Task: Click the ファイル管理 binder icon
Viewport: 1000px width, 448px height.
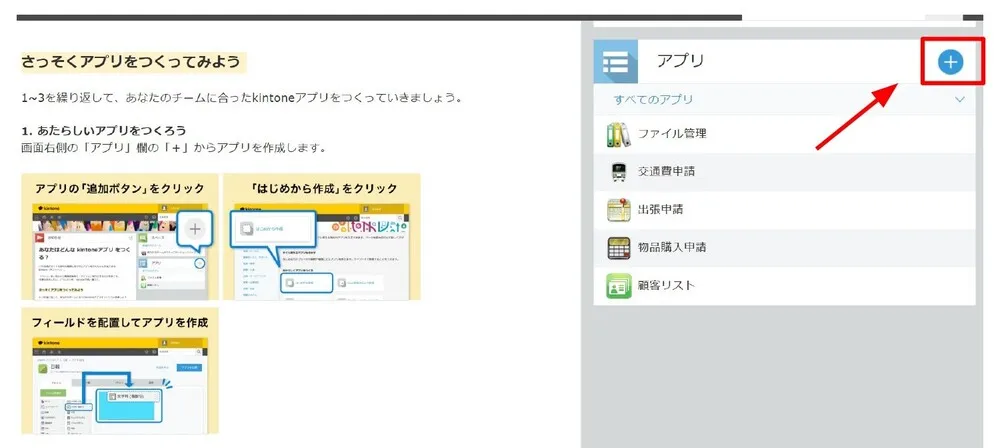Action: (x=619, y=134)
